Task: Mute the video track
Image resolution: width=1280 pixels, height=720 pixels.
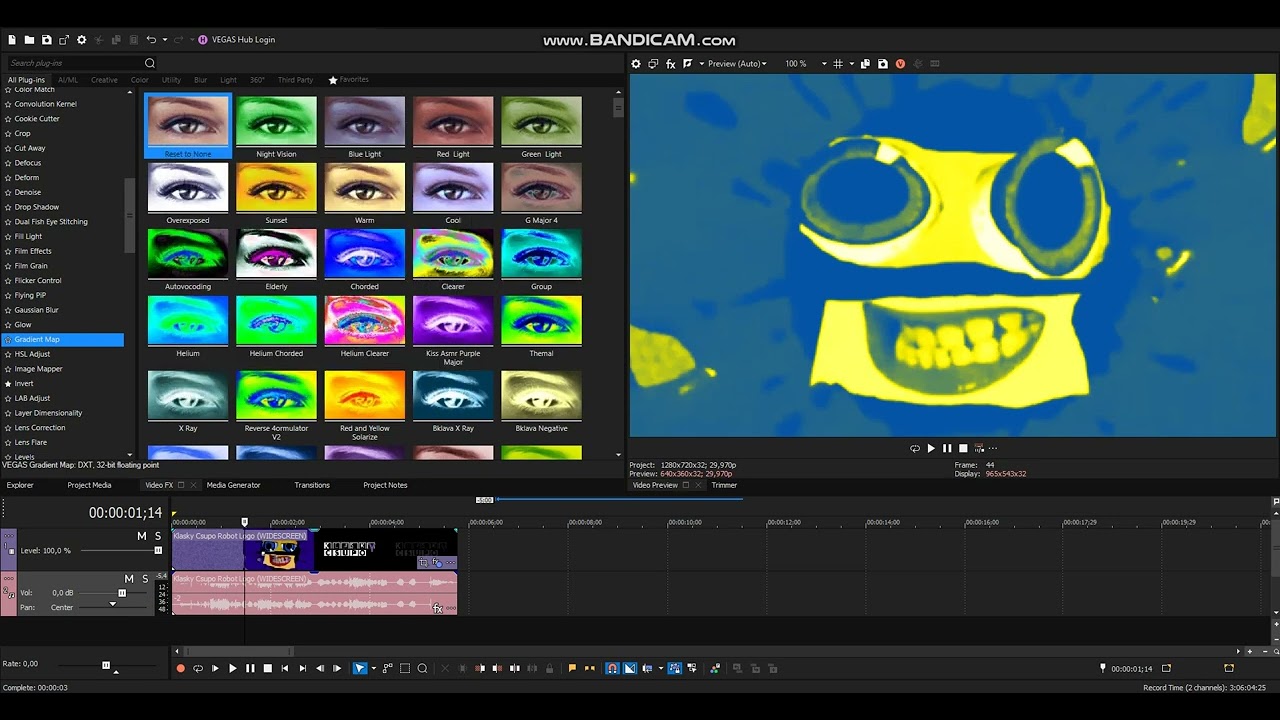Action: click(x=141, y=537)
